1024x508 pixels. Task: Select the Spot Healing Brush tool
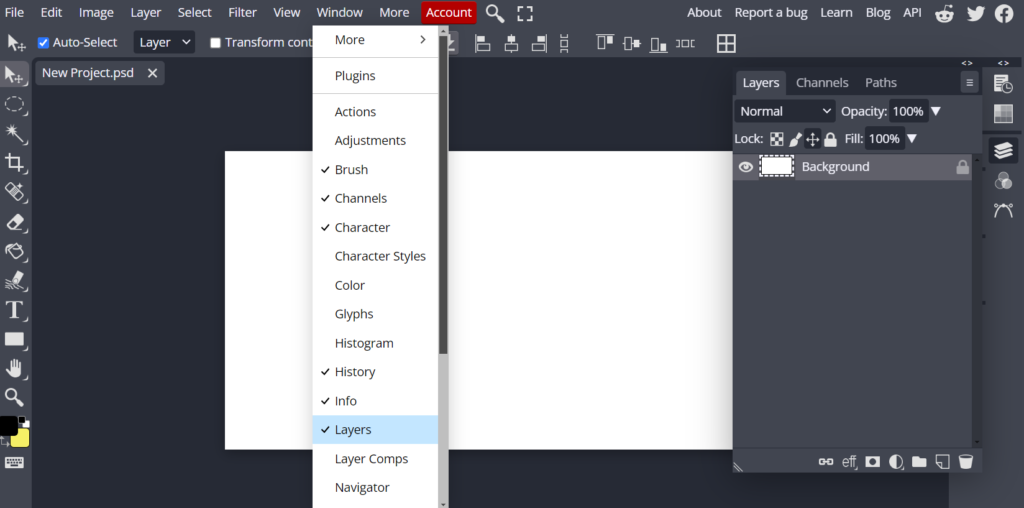[x=14, y=192]
